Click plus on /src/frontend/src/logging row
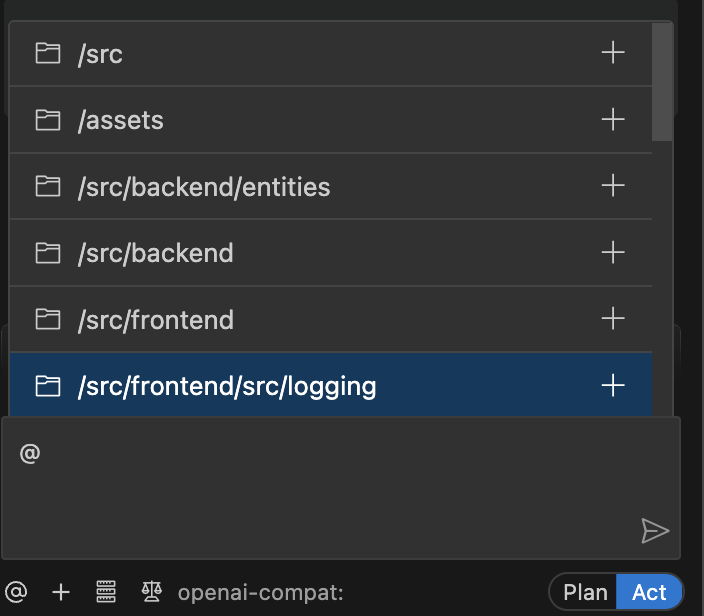The width and height of the screenshot is (704, 616). [613, 385]
